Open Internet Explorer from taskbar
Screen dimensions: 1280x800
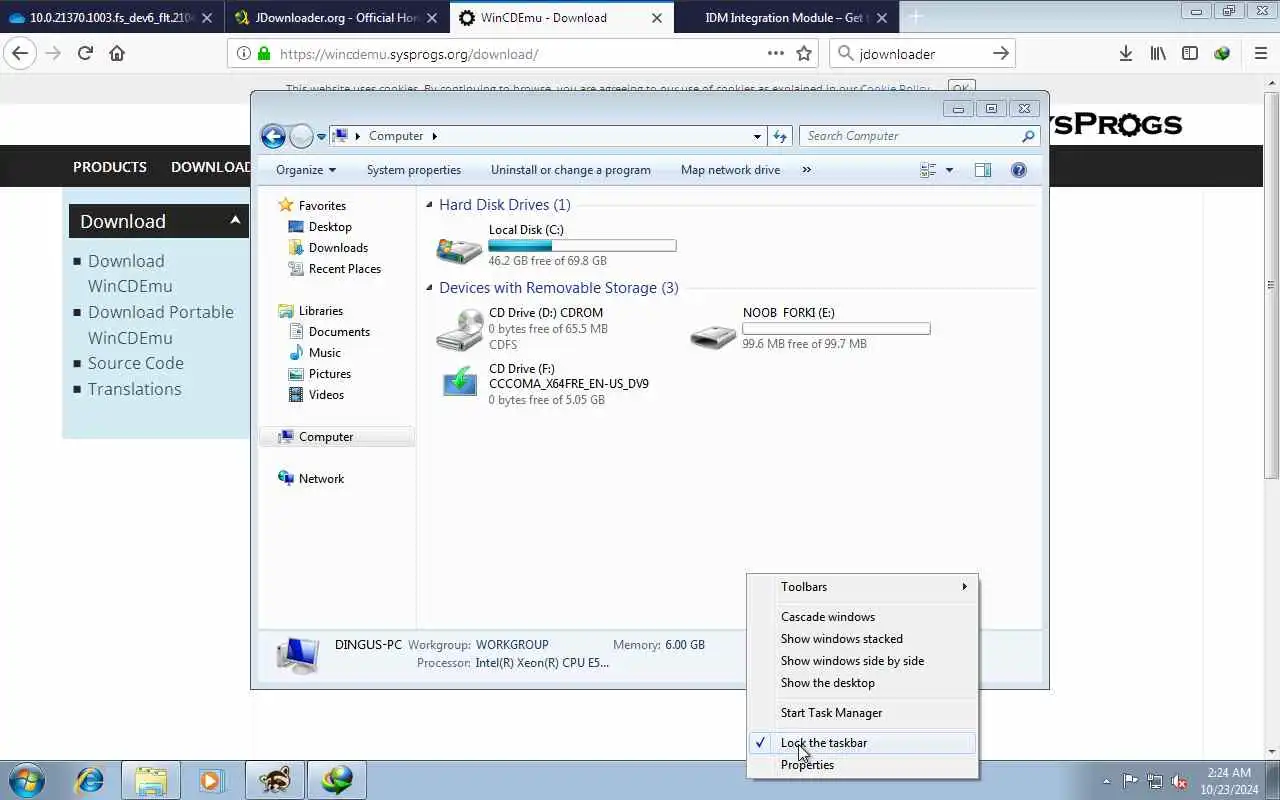(x=89, y=780)
